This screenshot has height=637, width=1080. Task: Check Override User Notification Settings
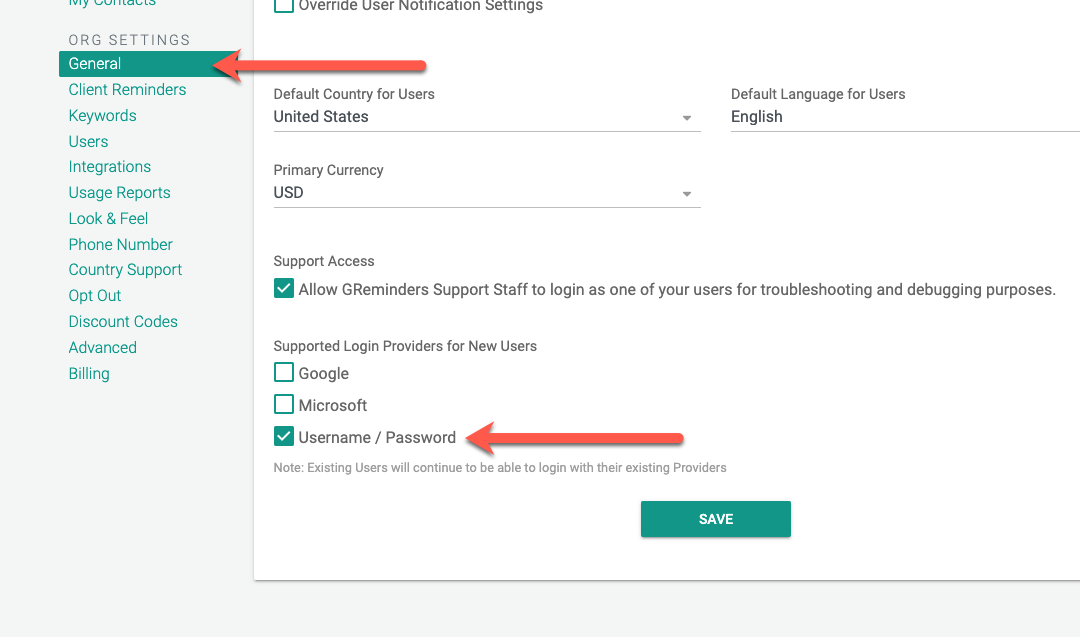(283, 5)
